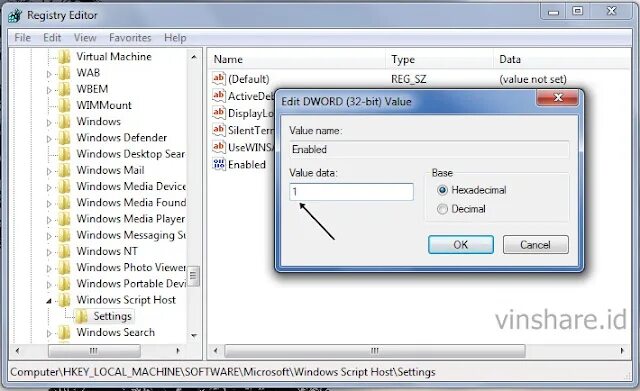Confirm the DWORD edit with OK
Viewport: 640px width, 391px height.
pyautogui.click(x=461, y=244)
